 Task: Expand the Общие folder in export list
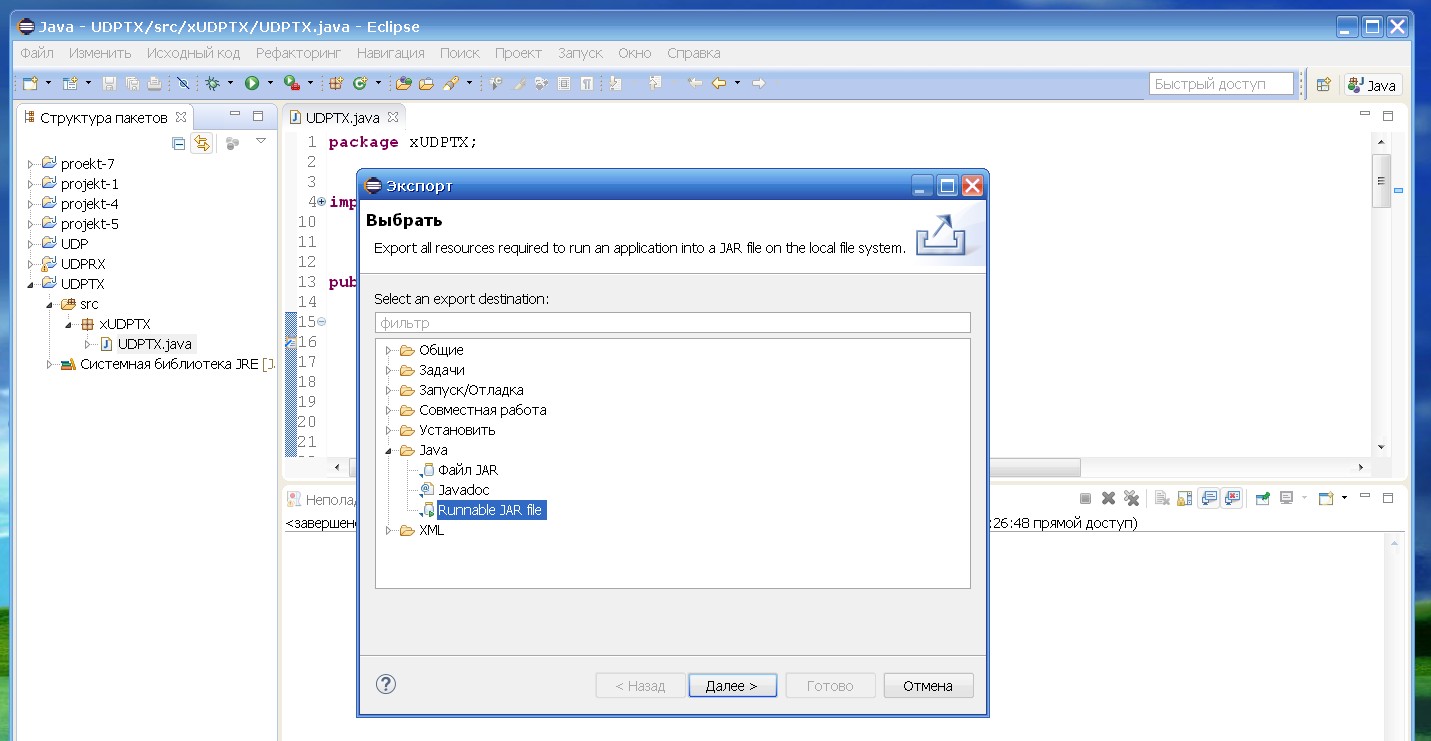click(389, 351)
